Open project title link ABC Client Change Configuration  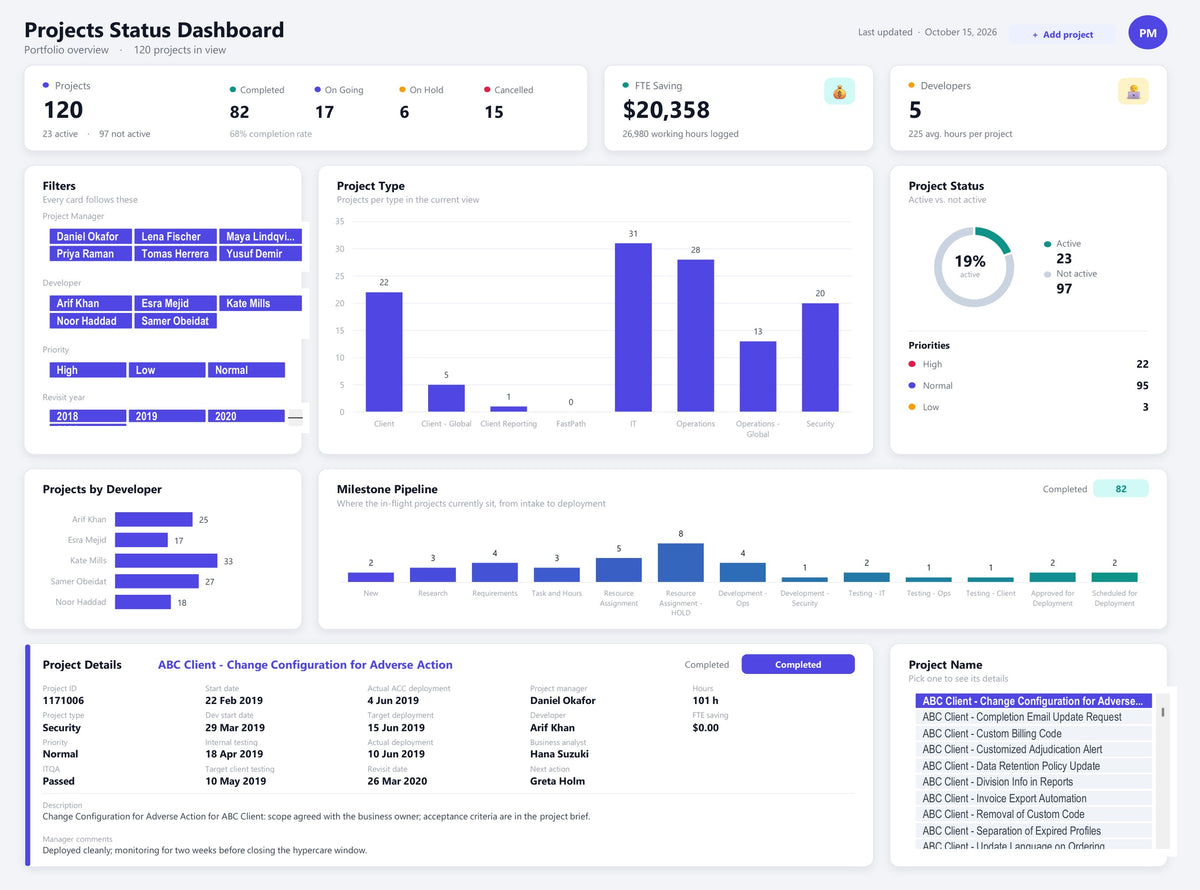pos(305,665)
